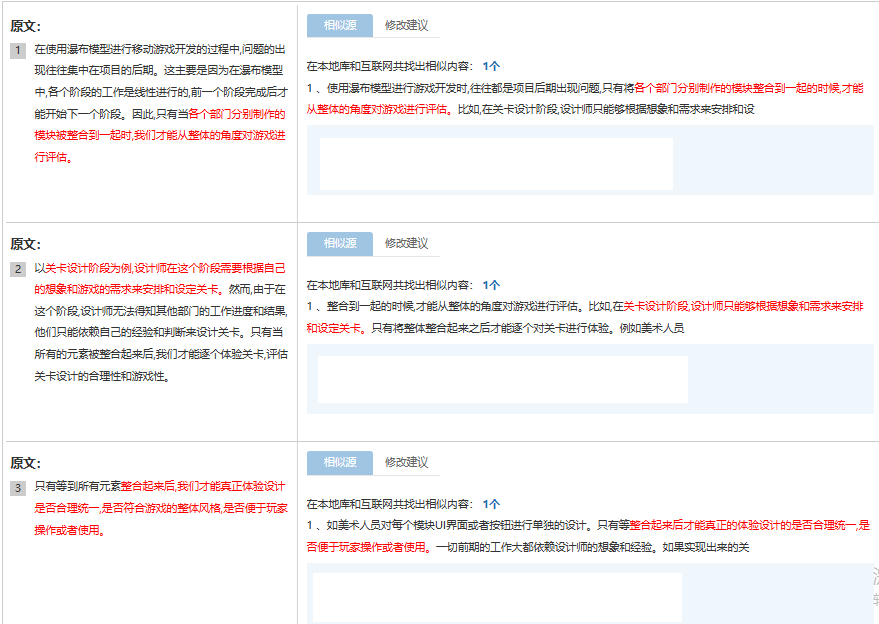The image size is (879, 624).
Task: Click the white source box in section 3
Action: coord(497,597)
